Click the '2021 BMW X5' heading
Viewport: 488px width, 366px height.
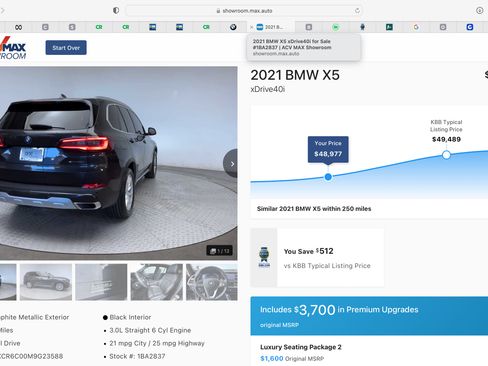[295, 75]
